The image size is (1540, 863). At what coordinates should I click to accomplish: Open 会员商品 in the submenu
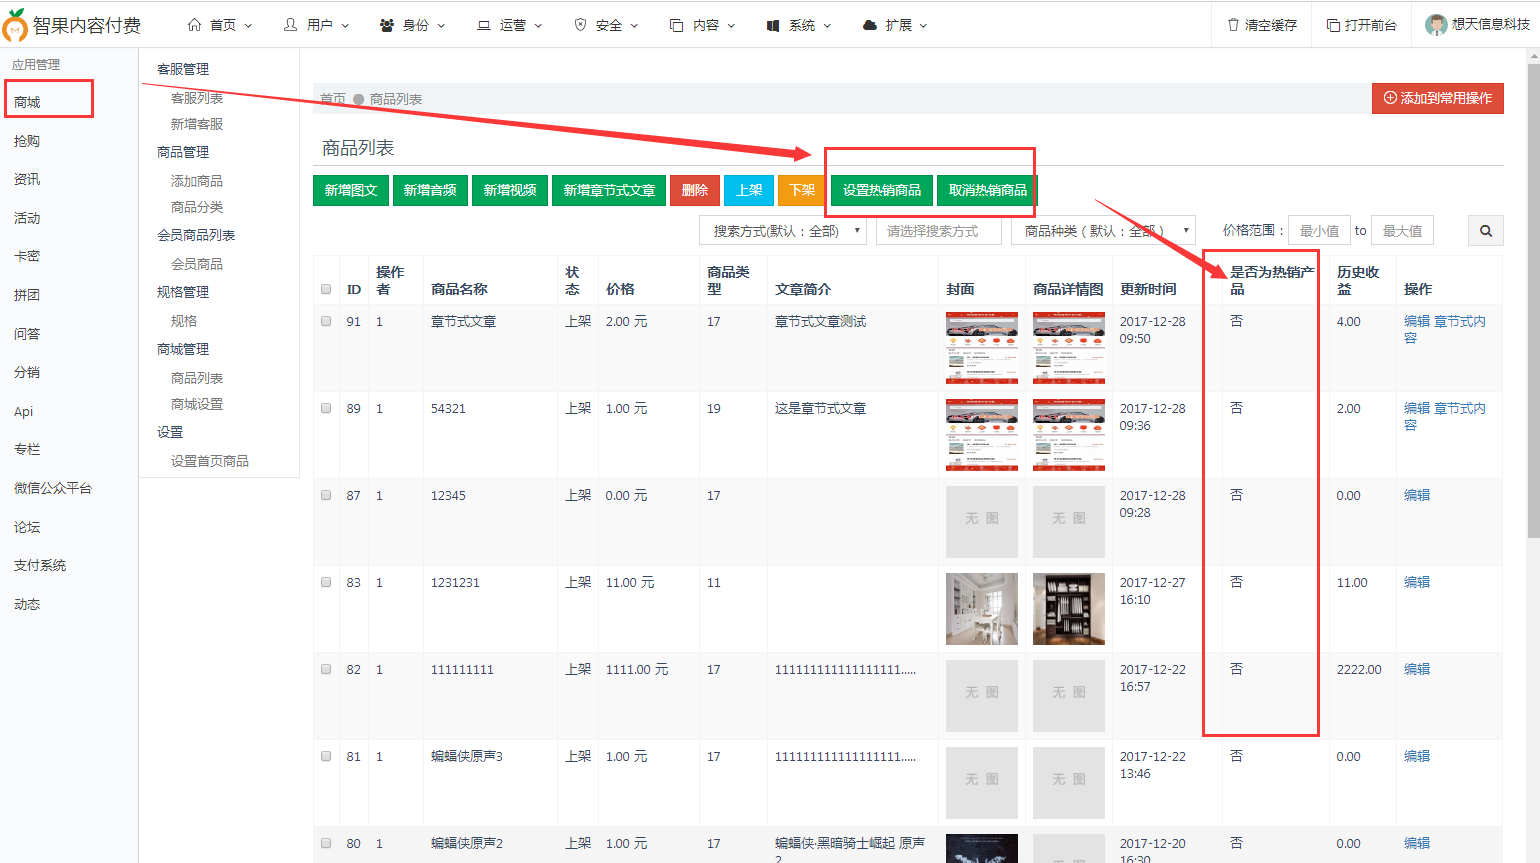(197, 264)
